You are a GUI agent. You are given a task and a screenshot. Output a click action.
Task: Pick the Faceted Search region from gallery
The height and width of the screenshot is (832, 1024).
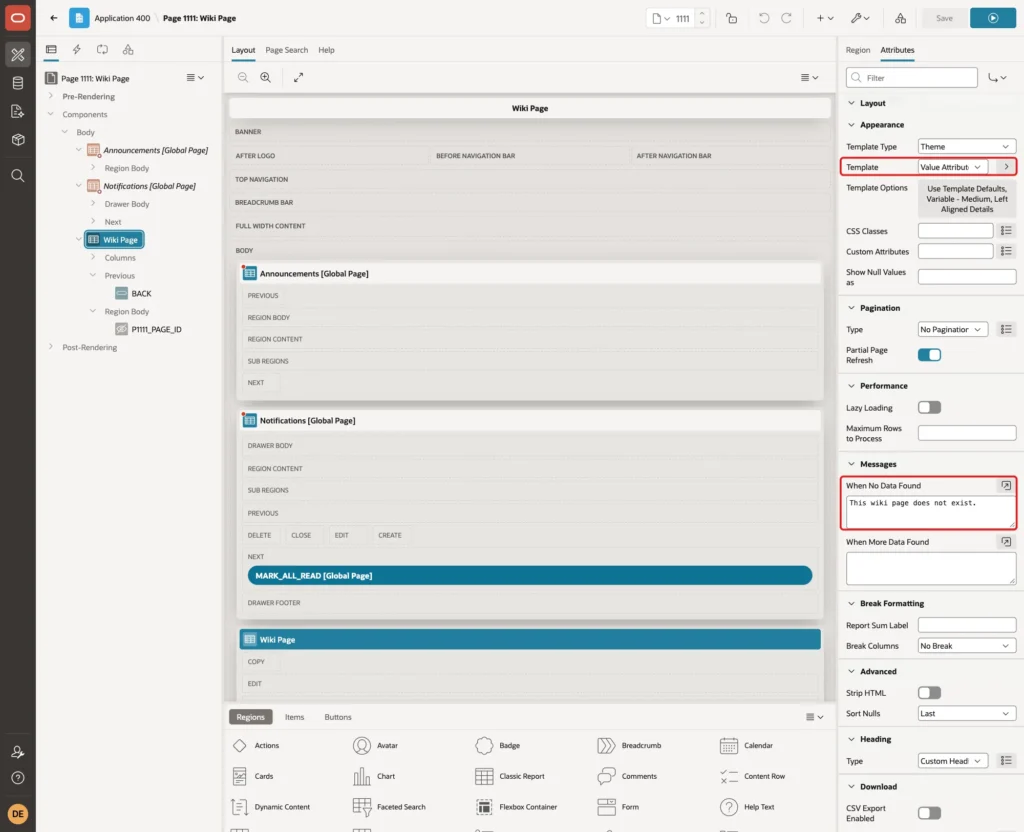pyautogui.click(x=389, y=807)
